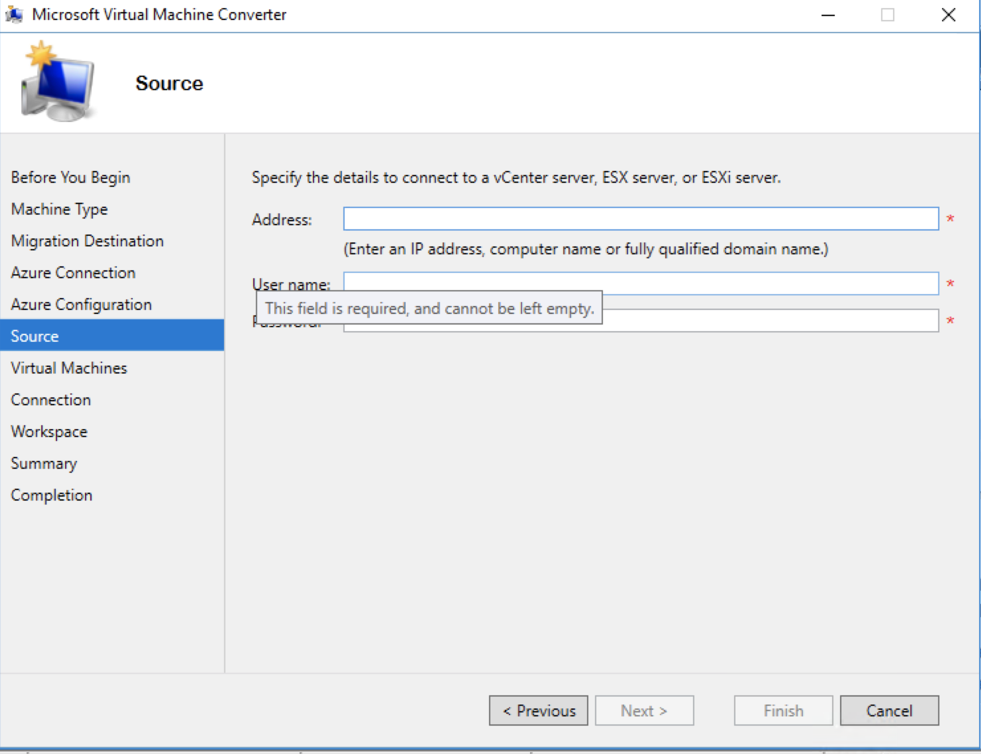Jump to the Azure Connection step
The image size is (981, 754).
[x=73, y=273]
